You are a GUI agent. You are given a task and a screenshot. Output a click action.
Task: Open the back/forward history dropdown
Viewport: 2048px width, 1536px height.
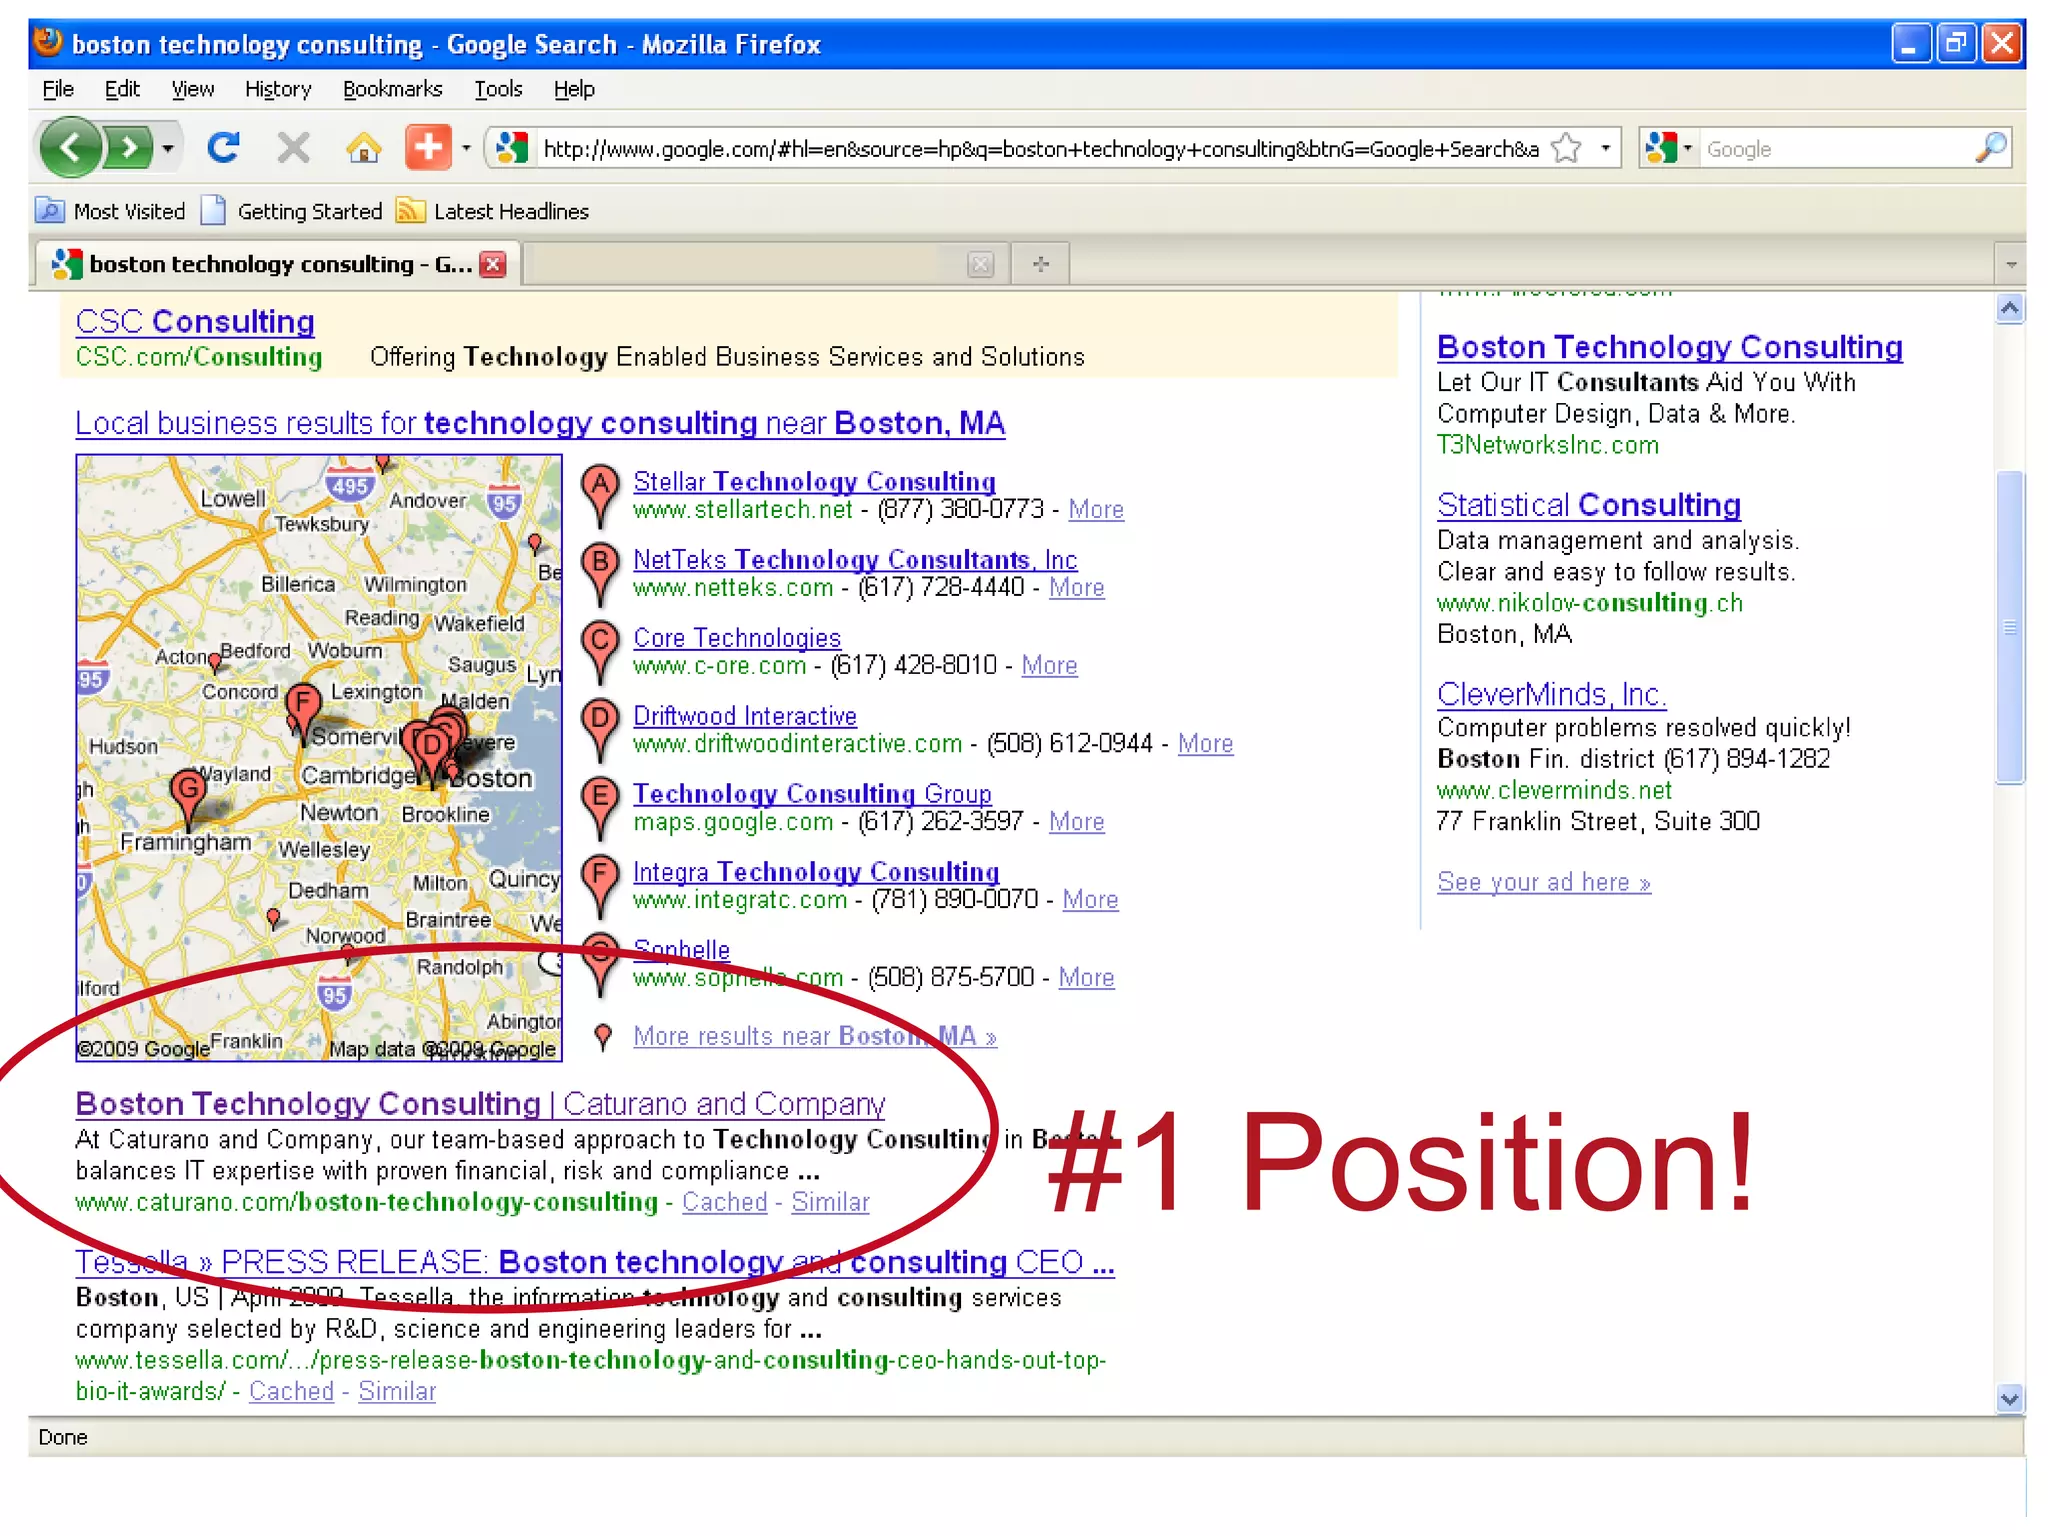(x=168, y=149)
